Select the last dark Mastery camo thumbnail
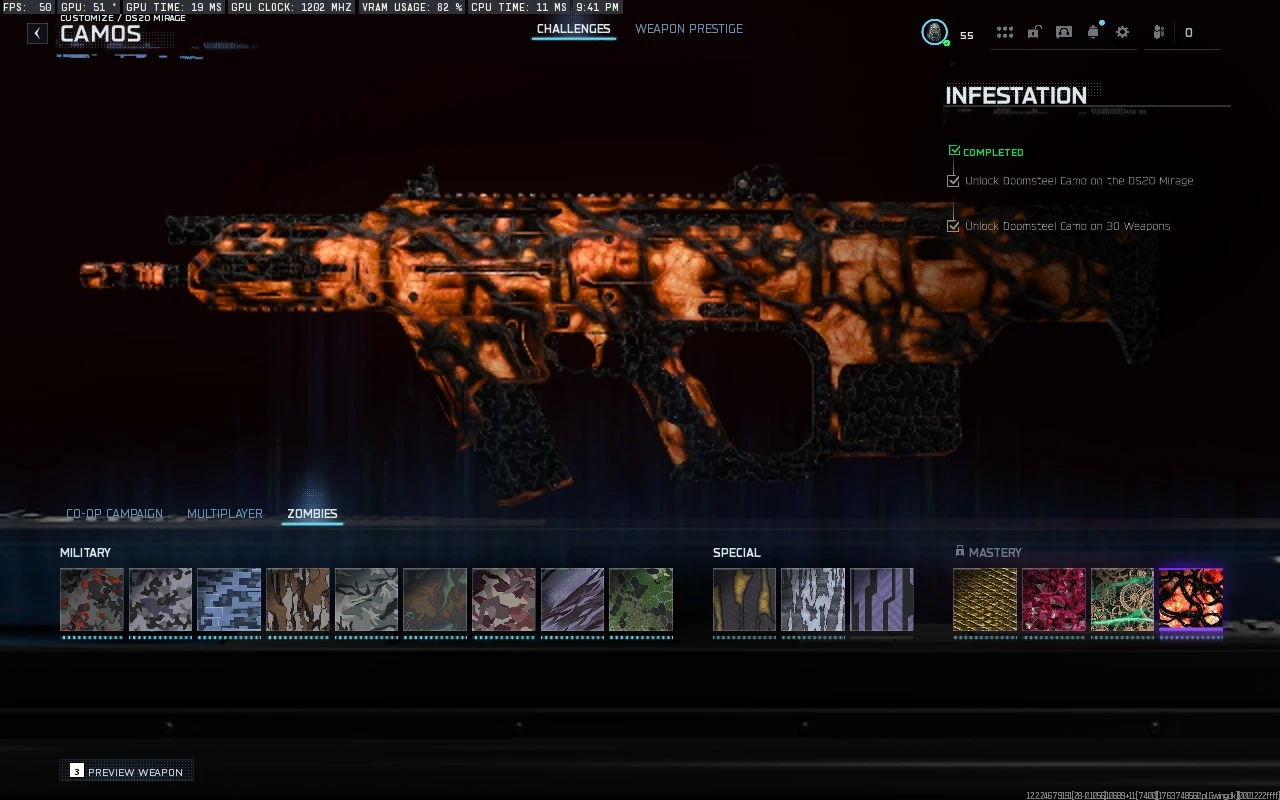1280x800 pixels. [x=1190, y=601]
